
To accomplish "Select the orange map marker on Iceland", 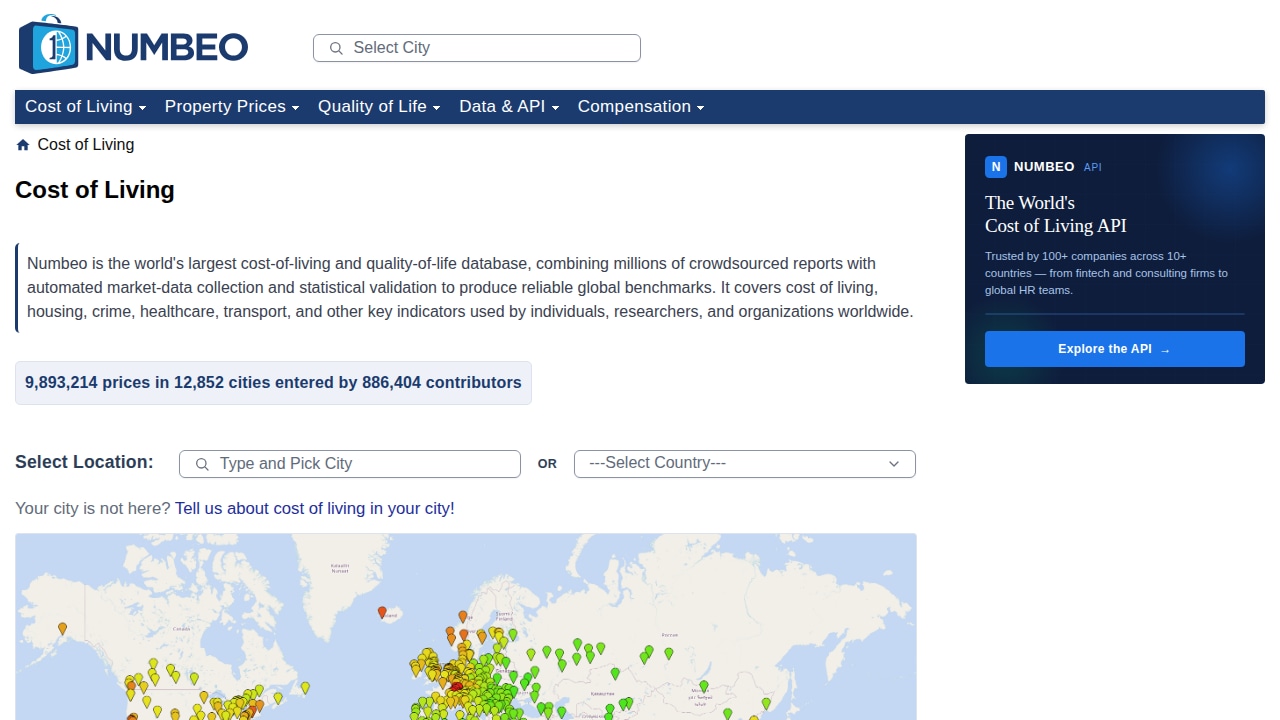I will [382, 612].
